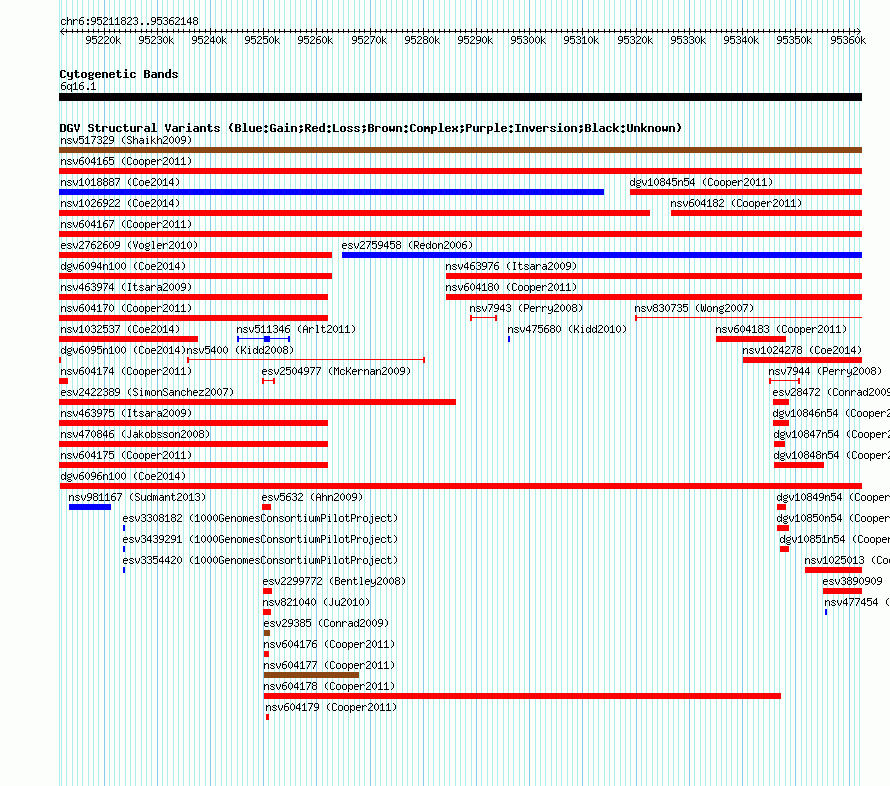Click the nsv511346 (Arlt2011) label
The image size is (890, 786).
pos(296,329)
